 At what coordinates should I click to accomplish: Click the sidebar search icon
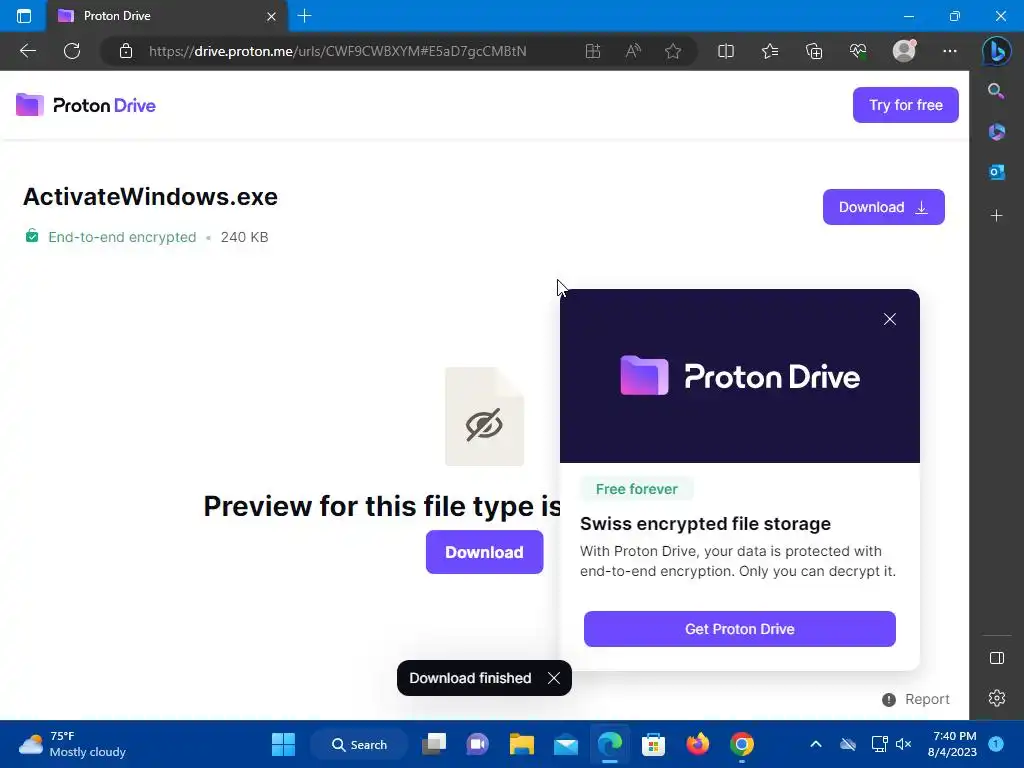(x=996, y=91)
